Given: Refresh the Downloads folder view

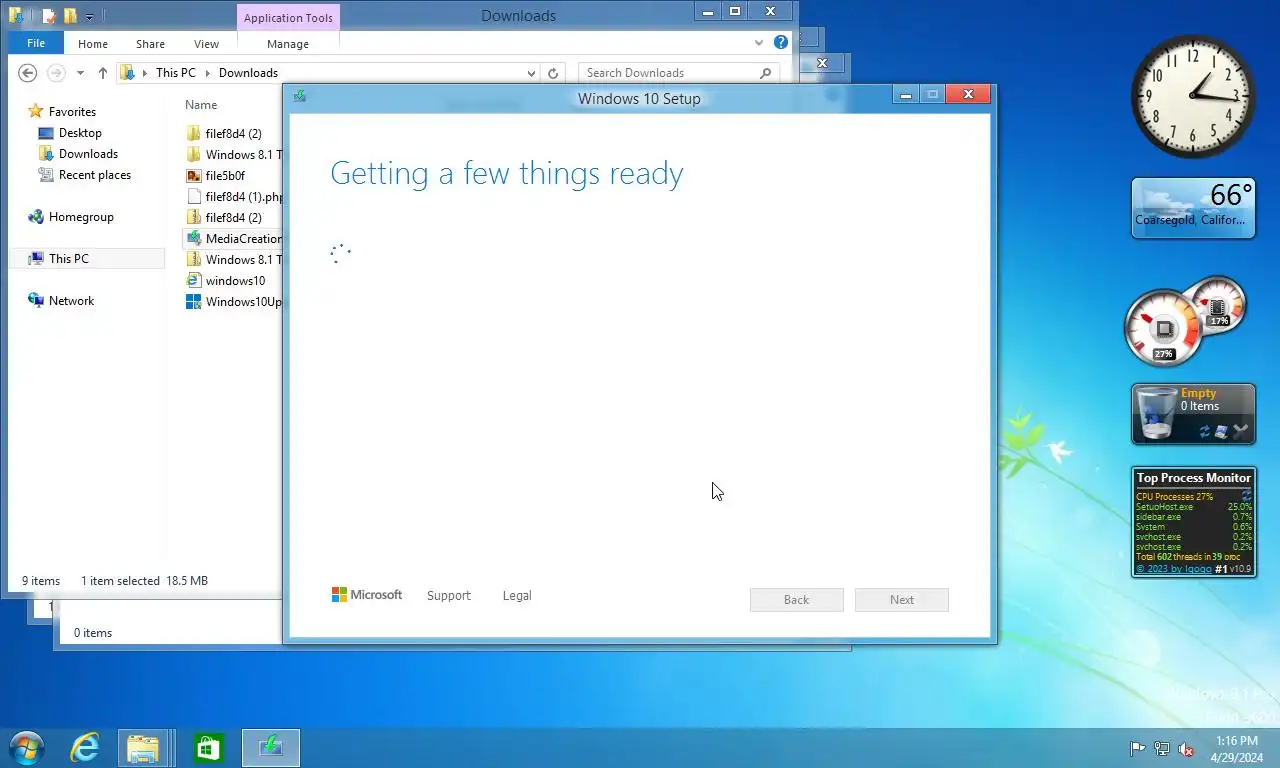Looking at the screenshot, I should click(553, 73).
